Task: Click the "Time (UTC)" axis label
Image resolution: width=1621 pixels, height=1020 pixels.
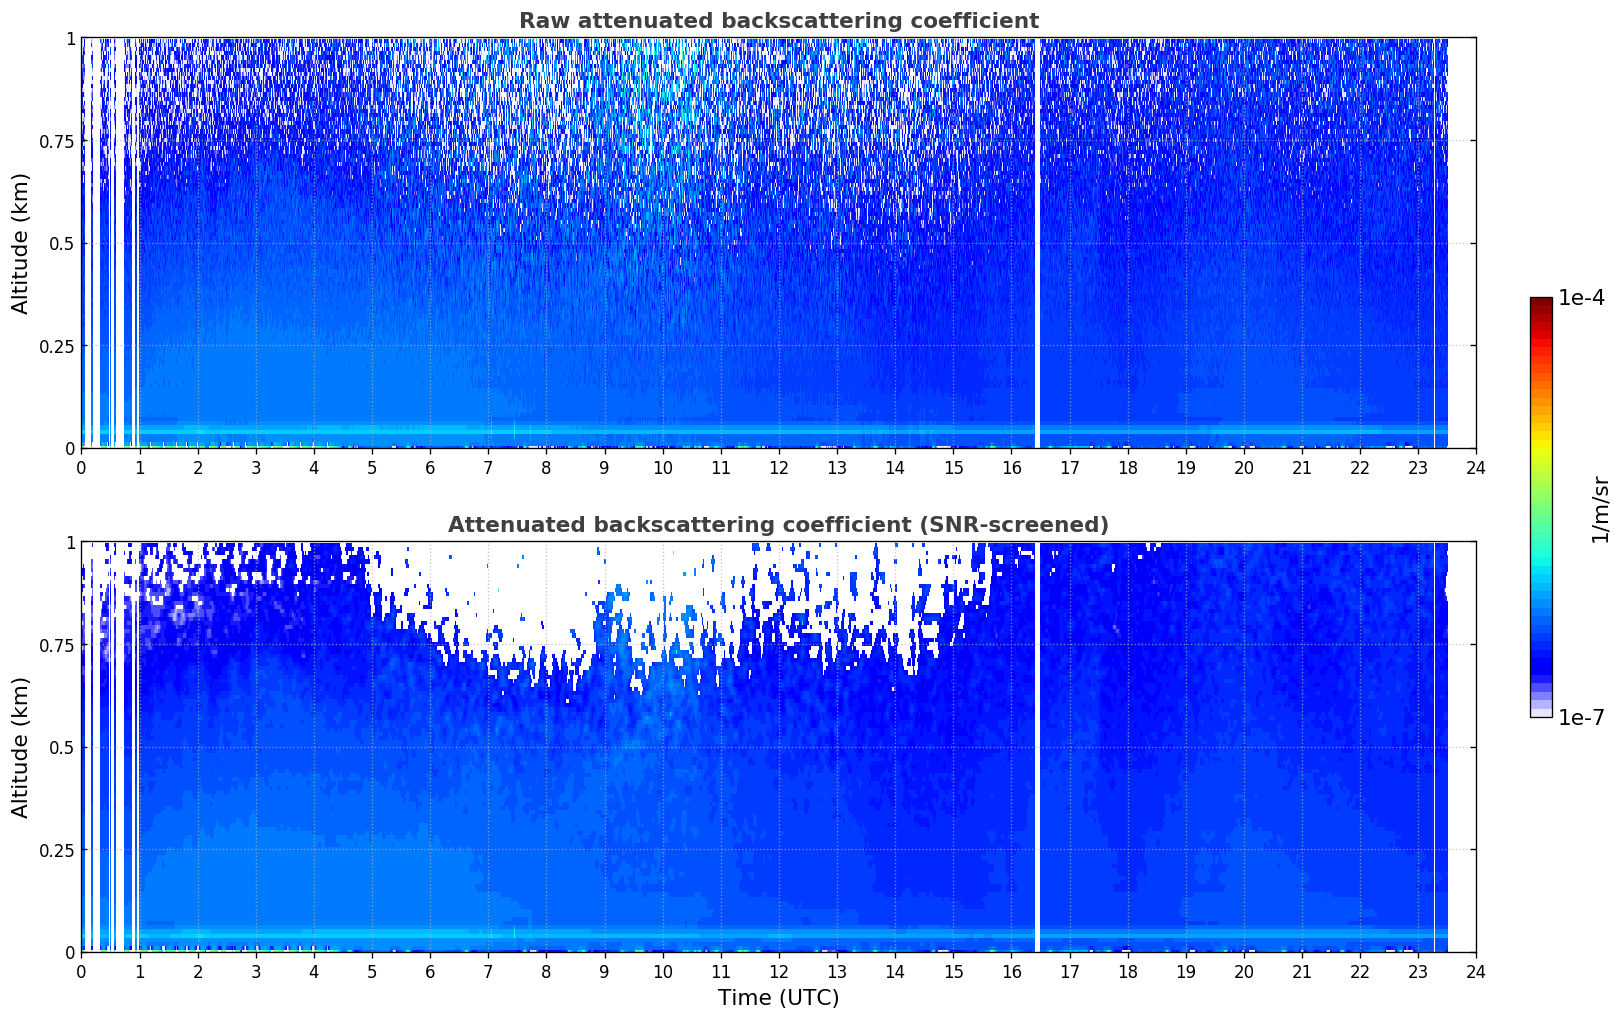Action: click(x=778, y=998)
